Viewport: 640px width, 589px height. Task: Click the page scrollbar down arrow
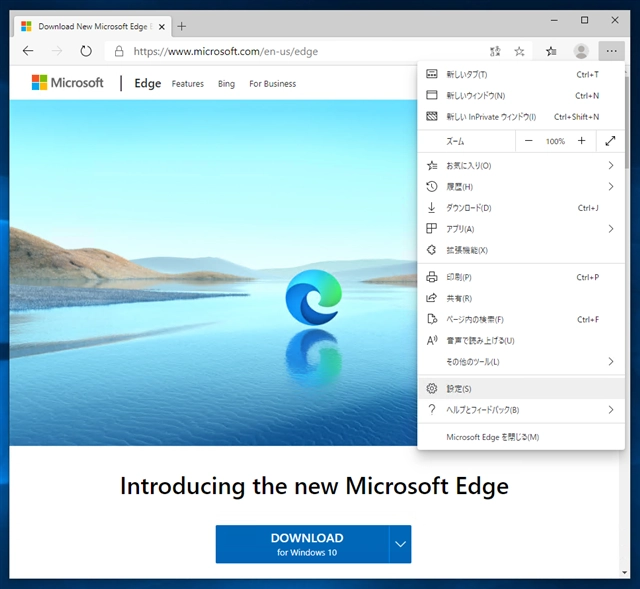coord(624,573)
